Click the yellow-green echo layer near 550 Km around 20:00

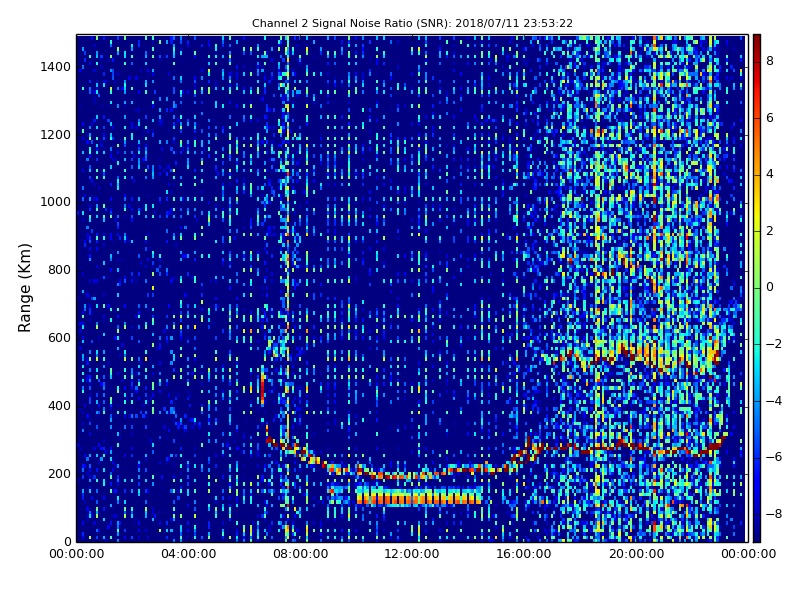643,356
